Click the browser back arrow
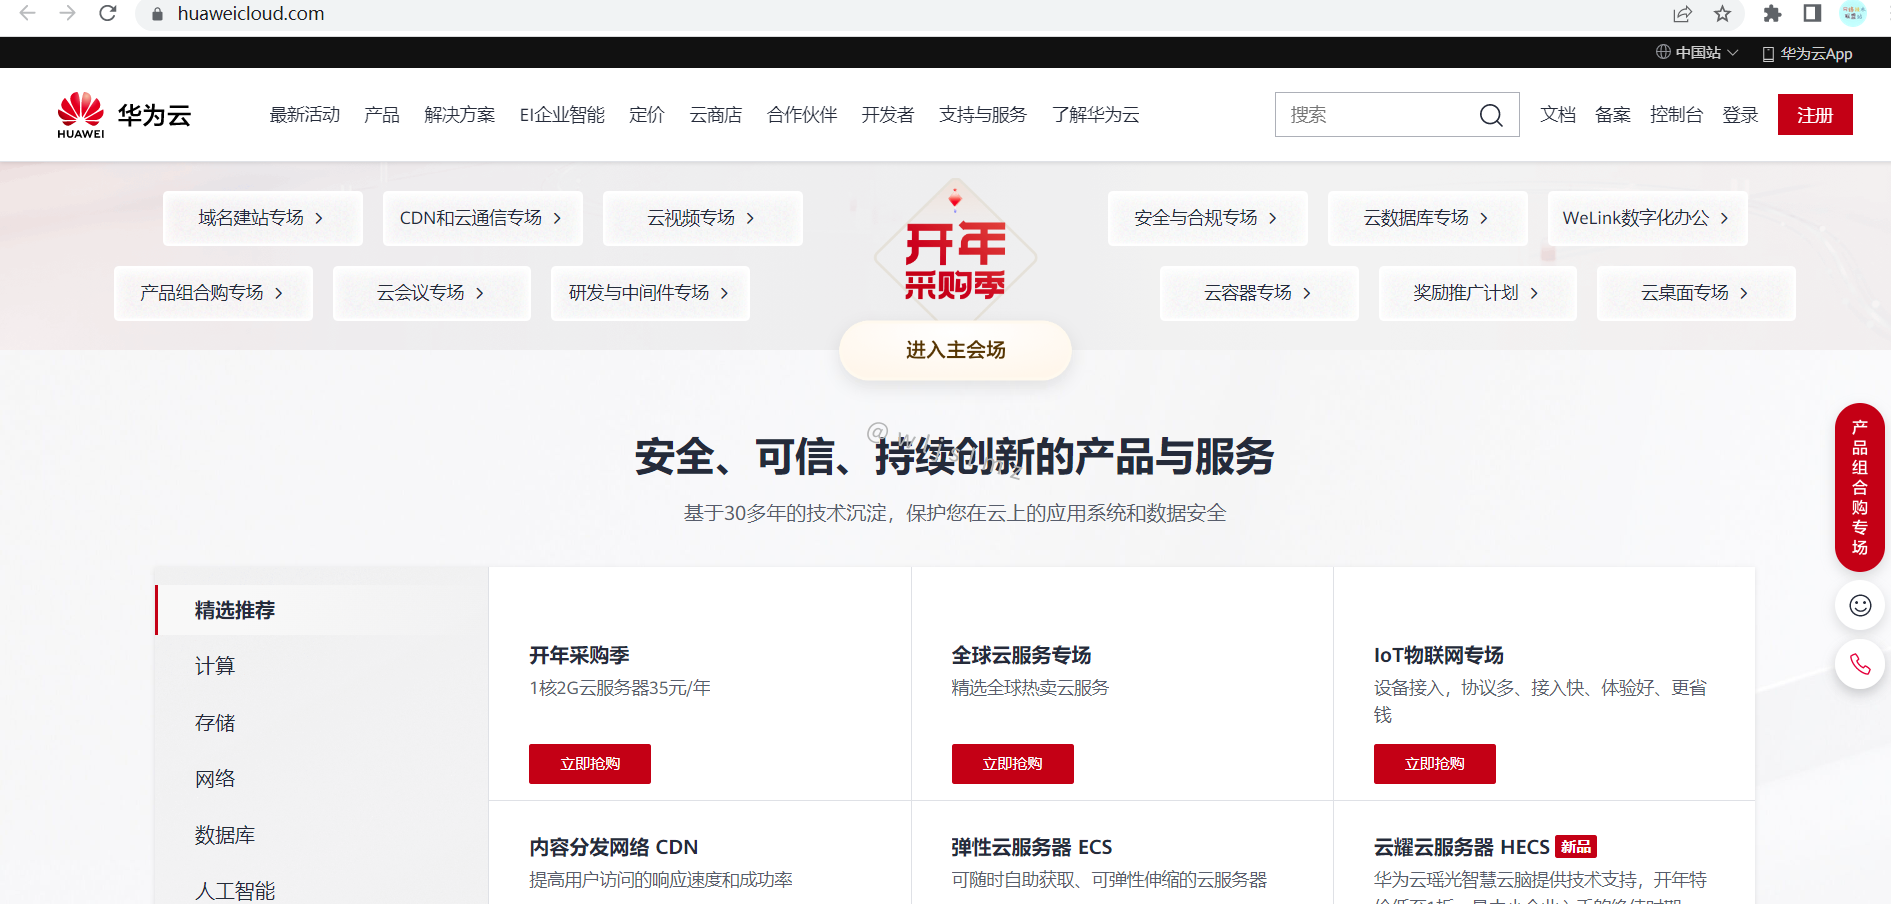 [28, 13]
